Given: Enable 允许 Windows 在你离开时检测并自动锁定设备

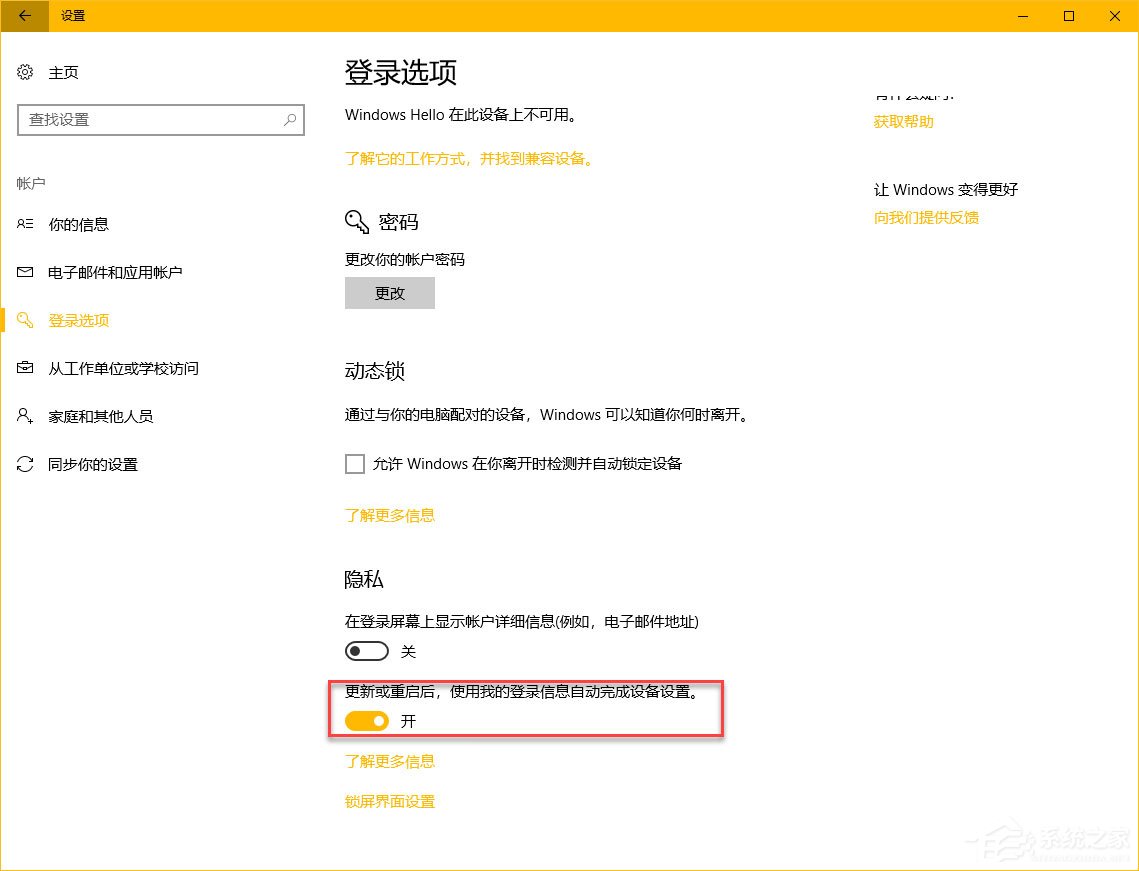Looking at the screenshot, I should coord(355,463).
